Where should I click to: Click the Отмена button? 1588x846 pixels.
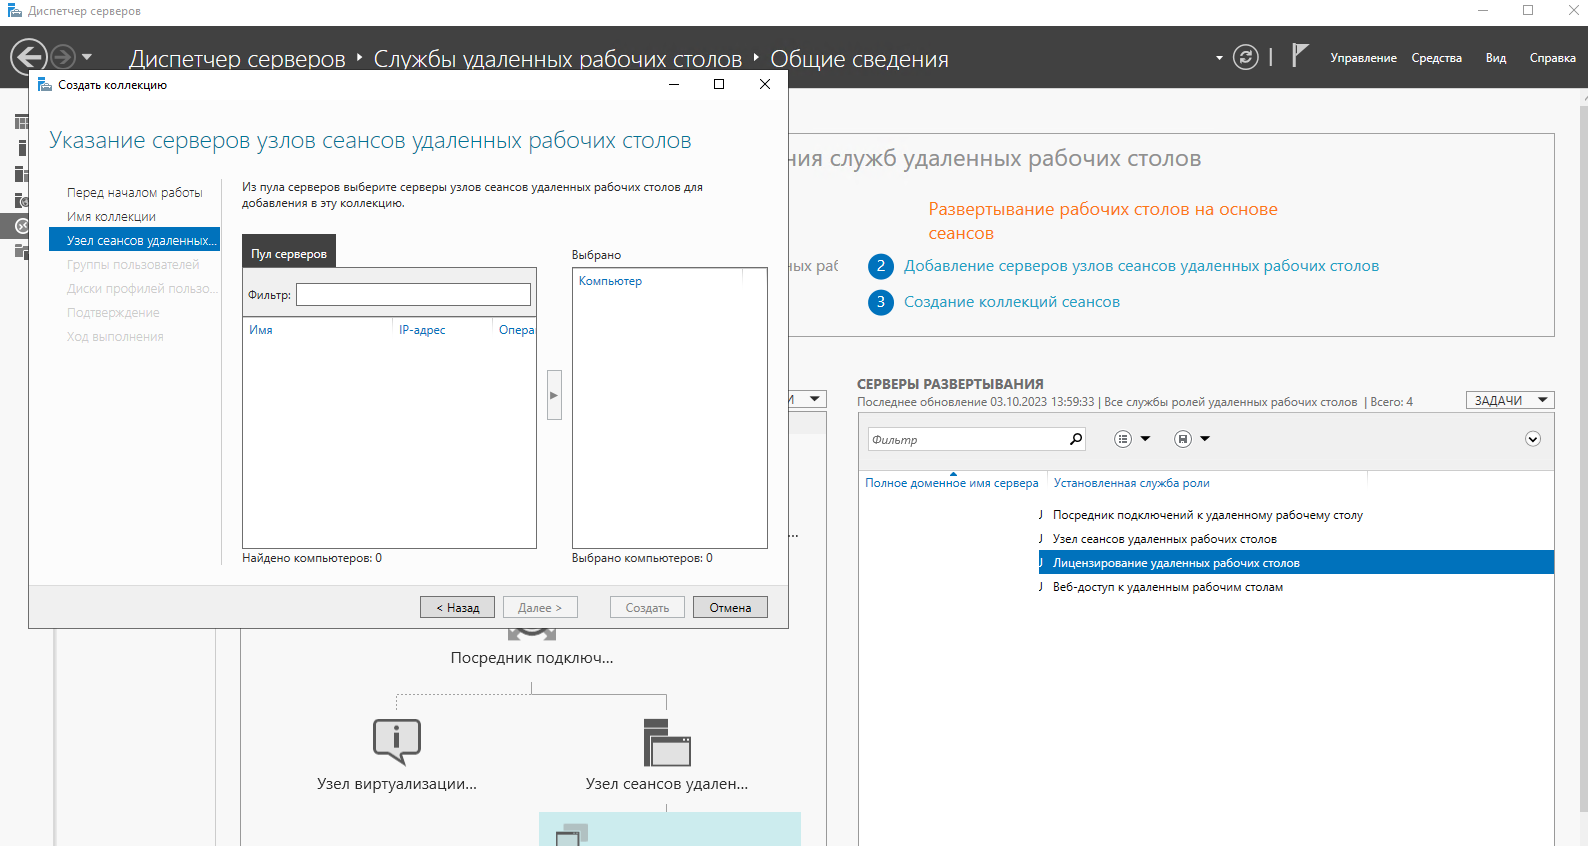tap(730, 607)
